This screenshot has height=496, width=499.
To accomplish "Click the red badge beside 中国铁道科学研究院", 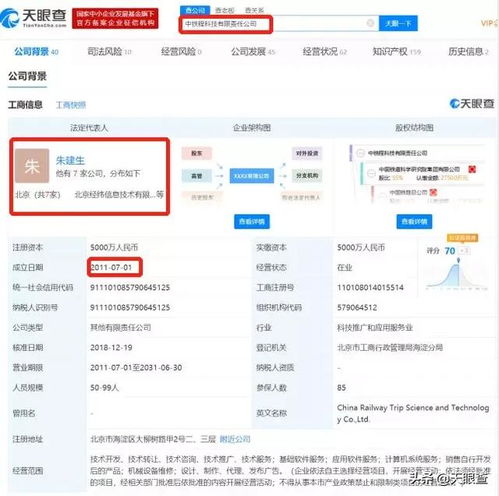I will pos(472,169).
